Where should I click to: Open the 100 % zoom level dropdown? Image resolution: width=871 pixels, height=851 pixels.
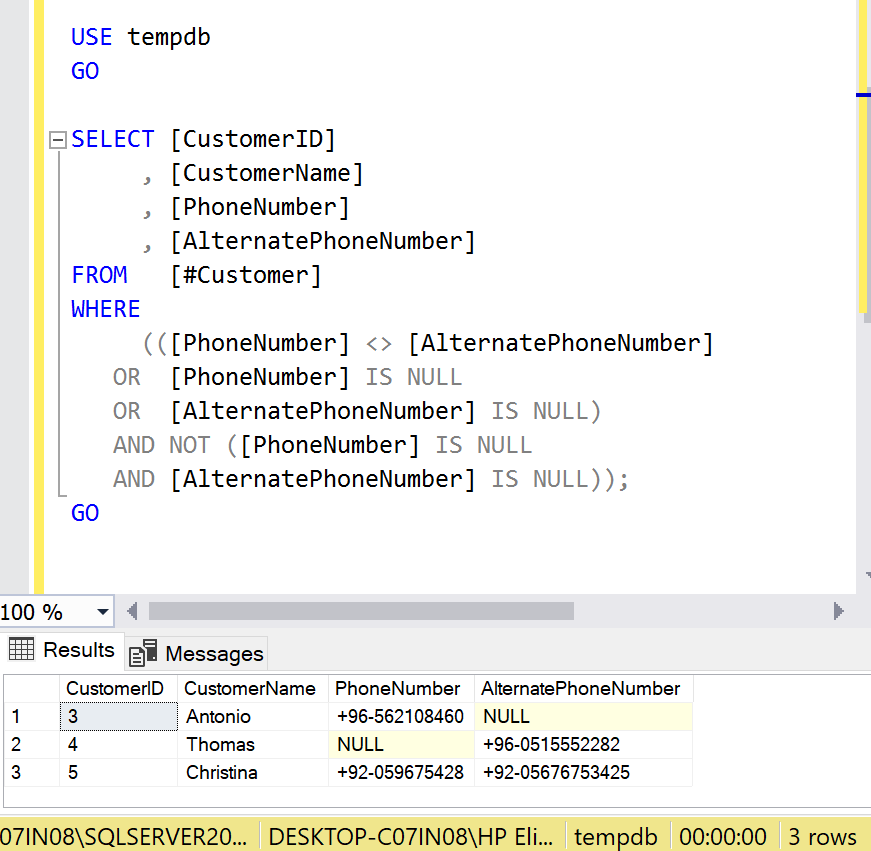(x=103, y=612)
